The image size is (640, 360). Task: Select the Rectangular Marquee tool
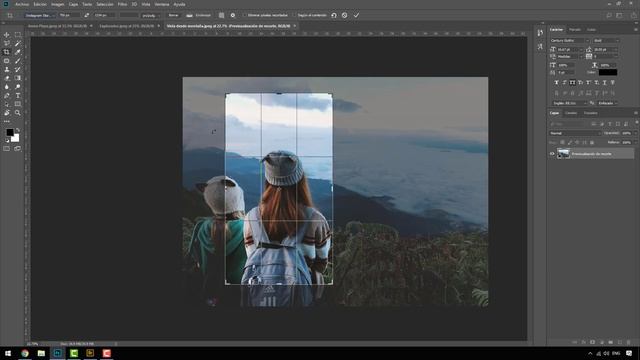tap(18, 35)
